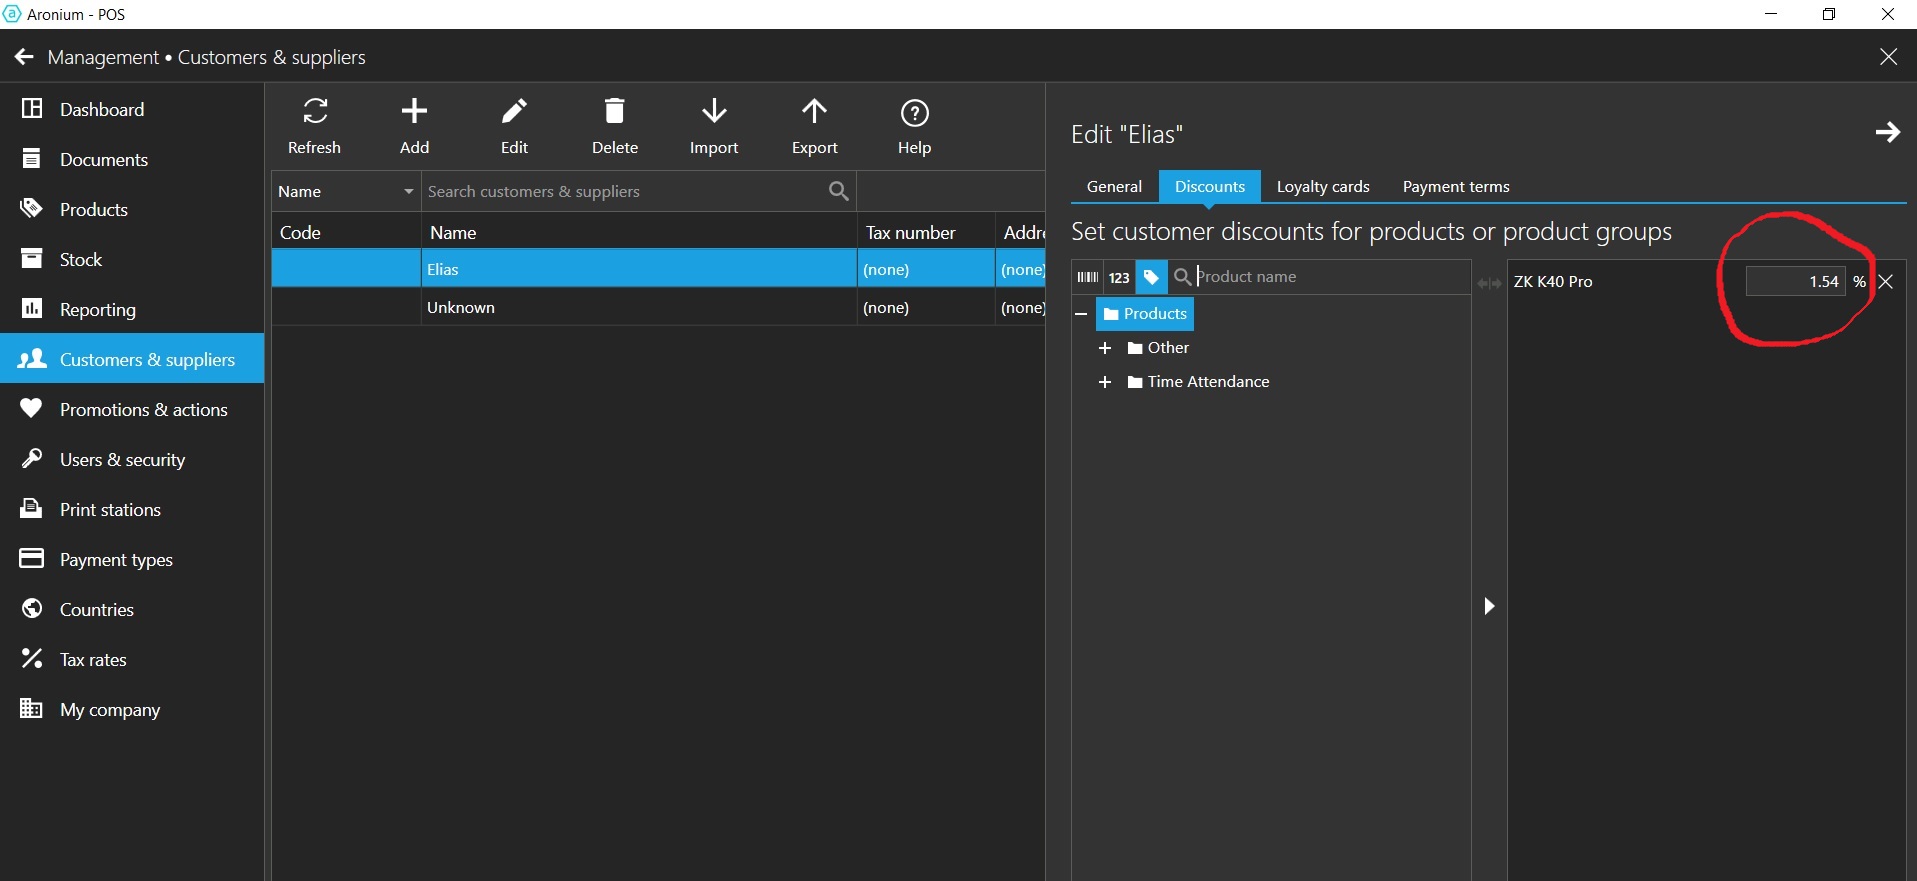Open the Payment terms tab
The image size is (1917, 881).
(x=1455, y=187)
